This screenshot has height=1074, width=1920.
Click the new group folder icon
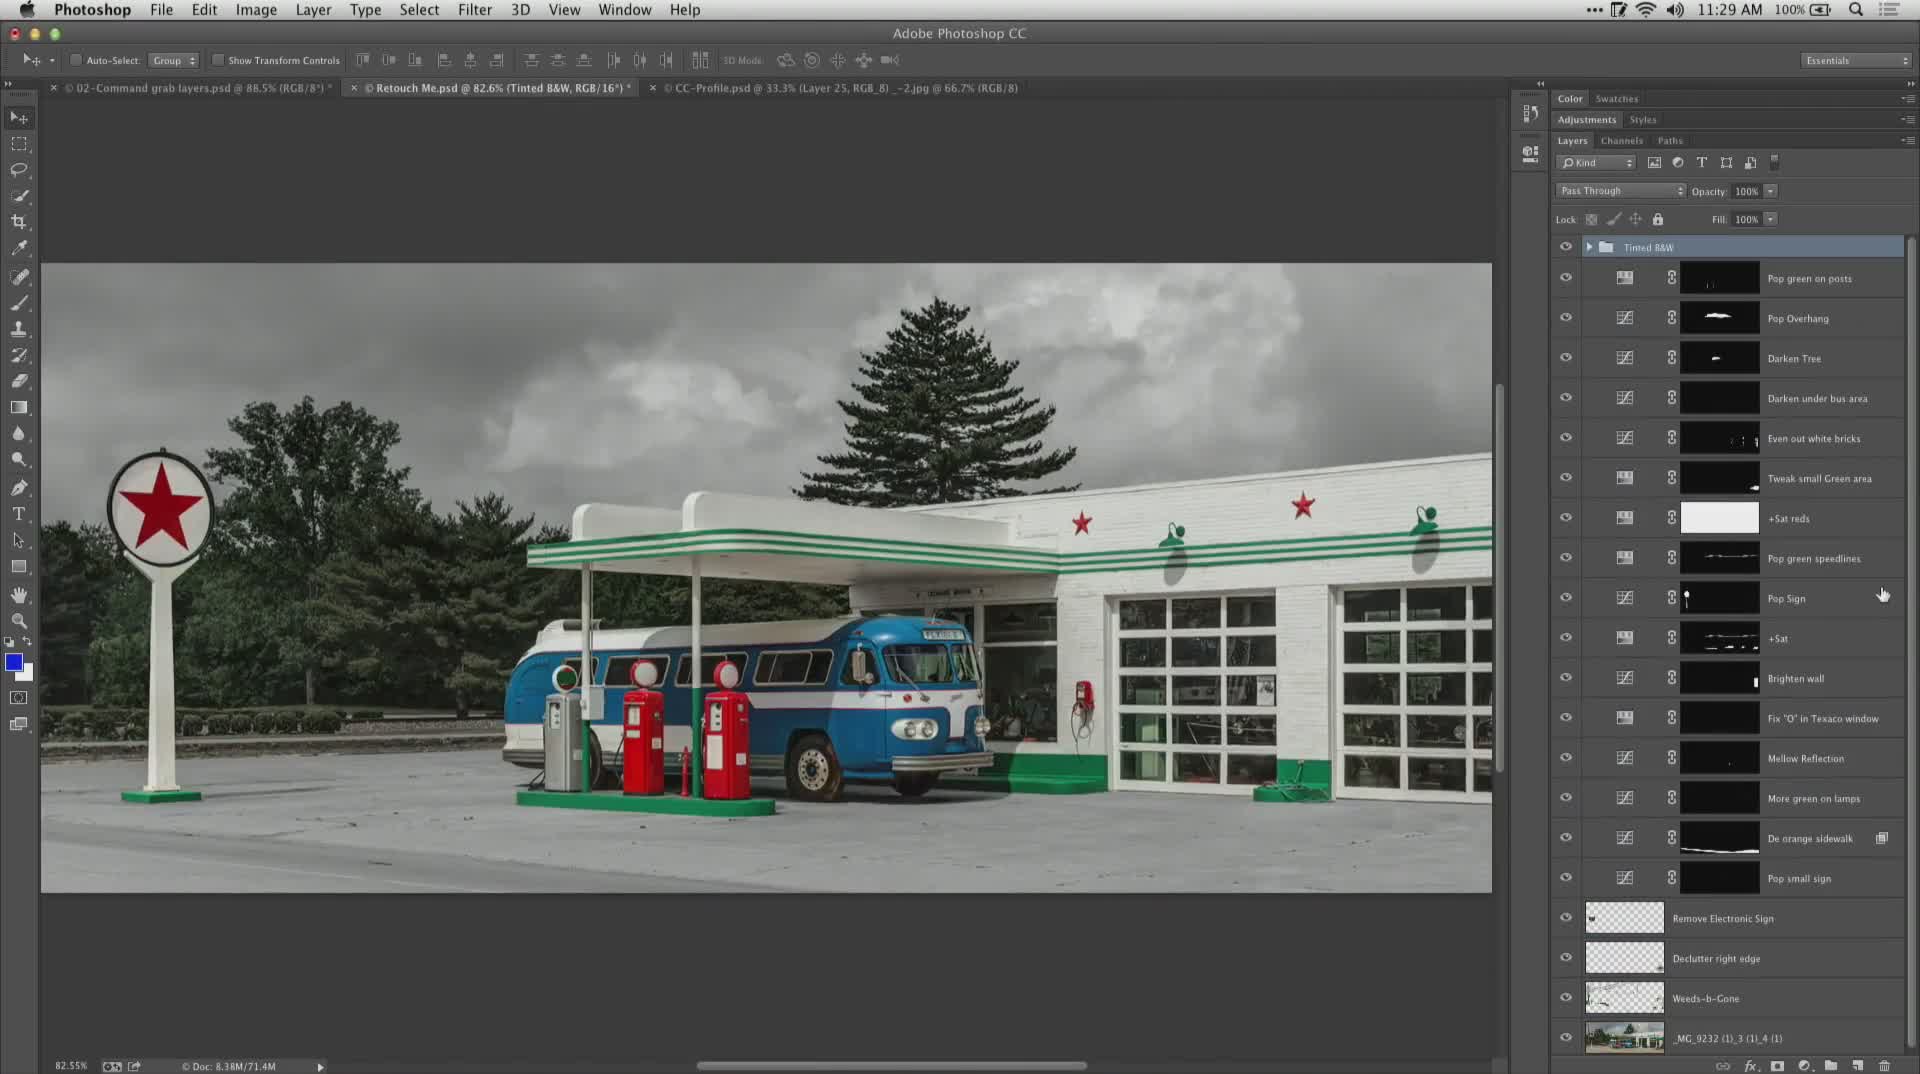click(x=1830, y=1066)
